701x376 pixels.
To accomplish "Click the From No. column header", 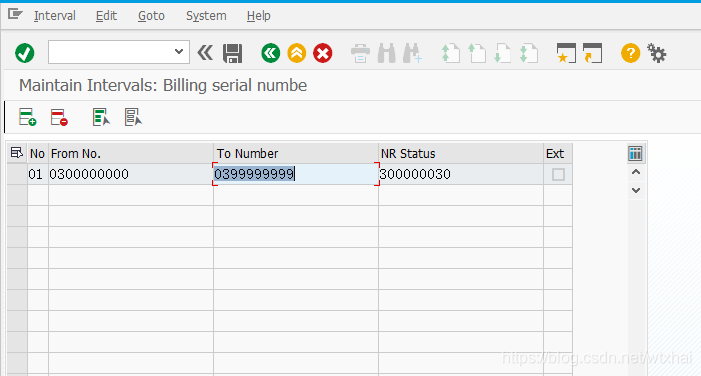I will click(131, 153).
